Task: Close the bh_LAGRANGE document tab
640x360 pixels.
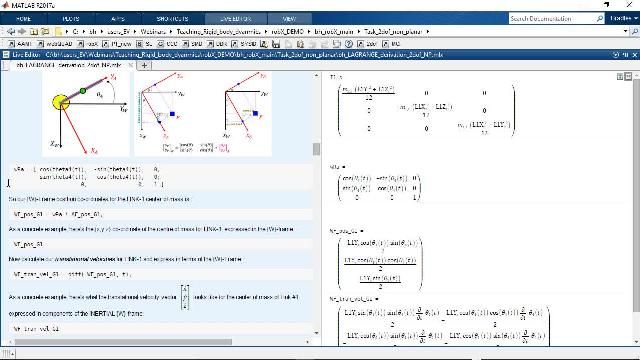Action: click(131, 65)
